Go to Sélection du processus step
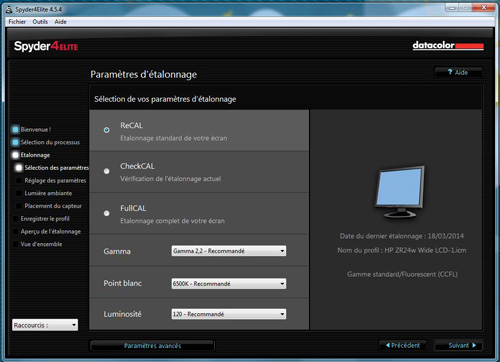This screenshot has height=362, width=500. click(x=50, y=142)
